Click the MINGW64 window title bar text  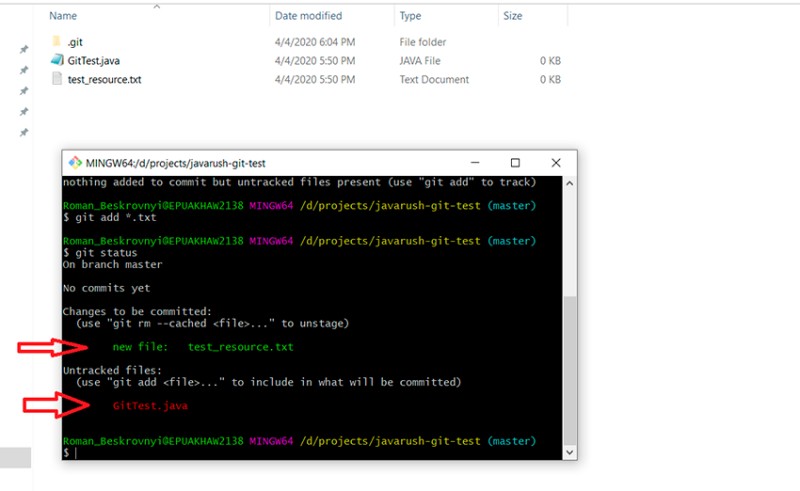pyautogui.click(x=176, y=163)
